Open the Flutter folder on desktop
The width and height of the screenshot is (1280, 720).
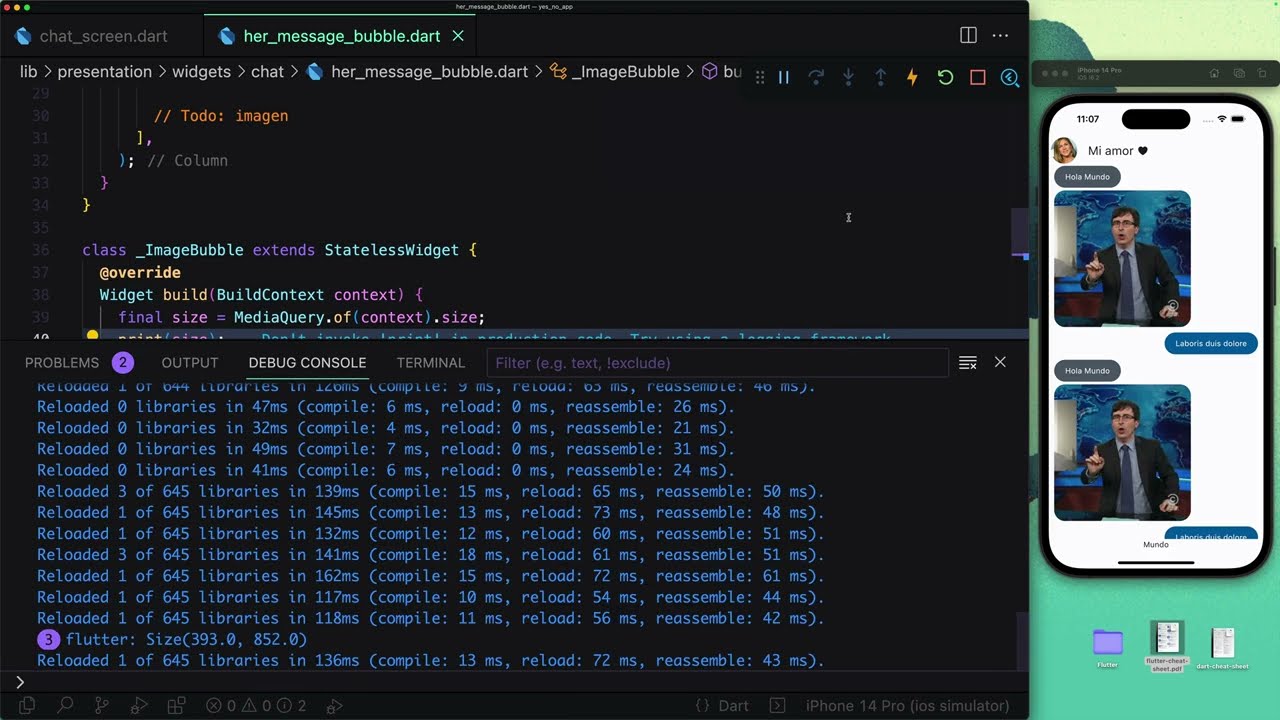point(1108,647)
